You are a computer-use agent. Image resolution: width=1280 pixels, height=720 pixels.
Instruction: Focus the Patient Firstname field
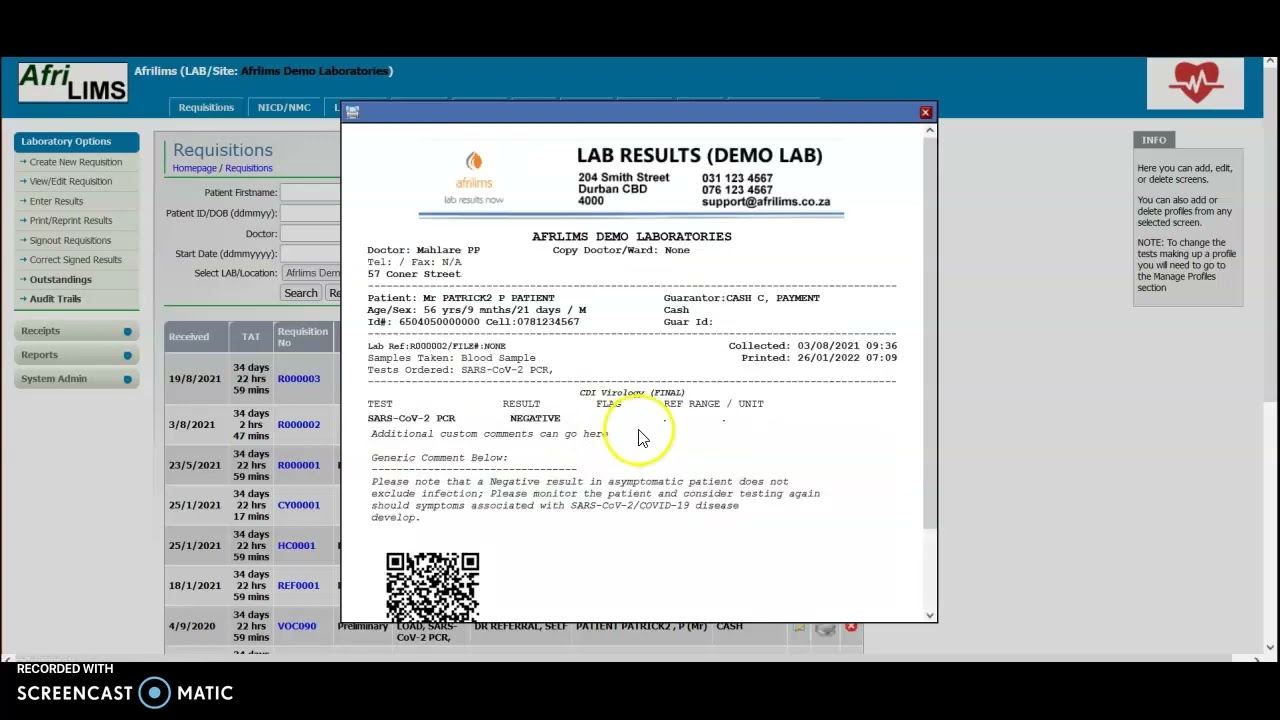coord(311,192)
